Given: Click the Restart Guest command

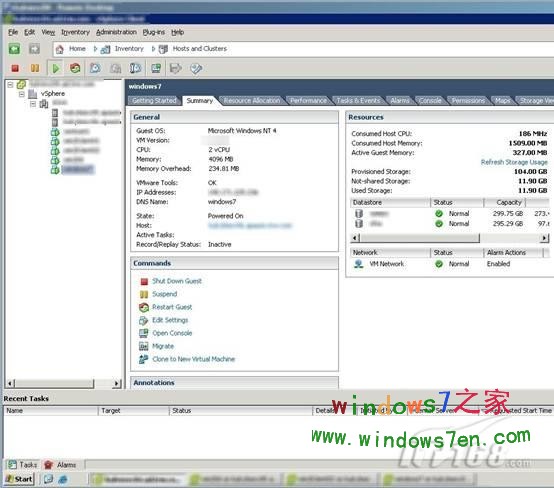Looking at the screenshot, I should (172, 307).
